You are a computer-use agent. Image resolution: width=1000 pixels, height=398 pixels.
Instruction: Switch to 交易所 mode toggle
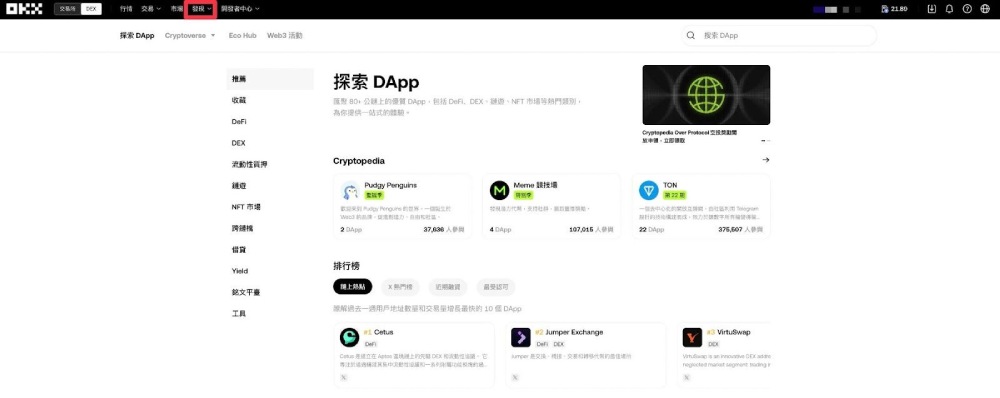coord(68,9)
